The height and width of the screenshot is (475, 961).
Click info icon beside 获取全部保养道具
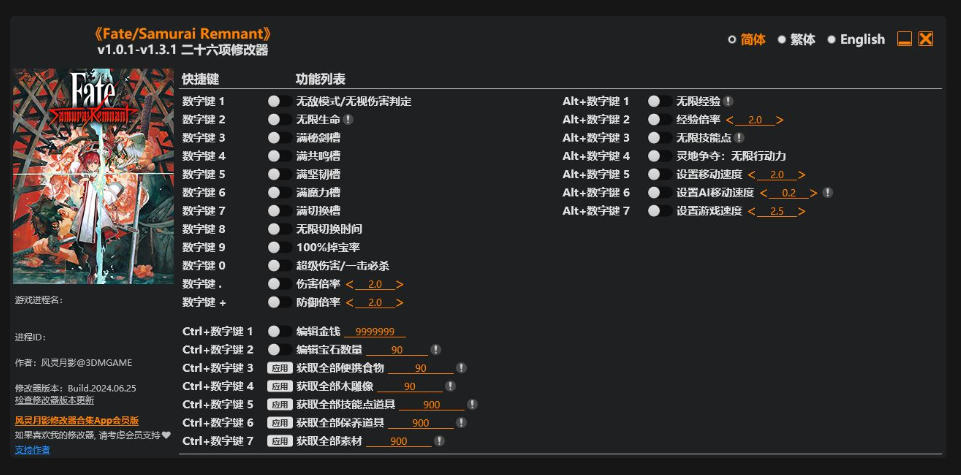[461, 422]
